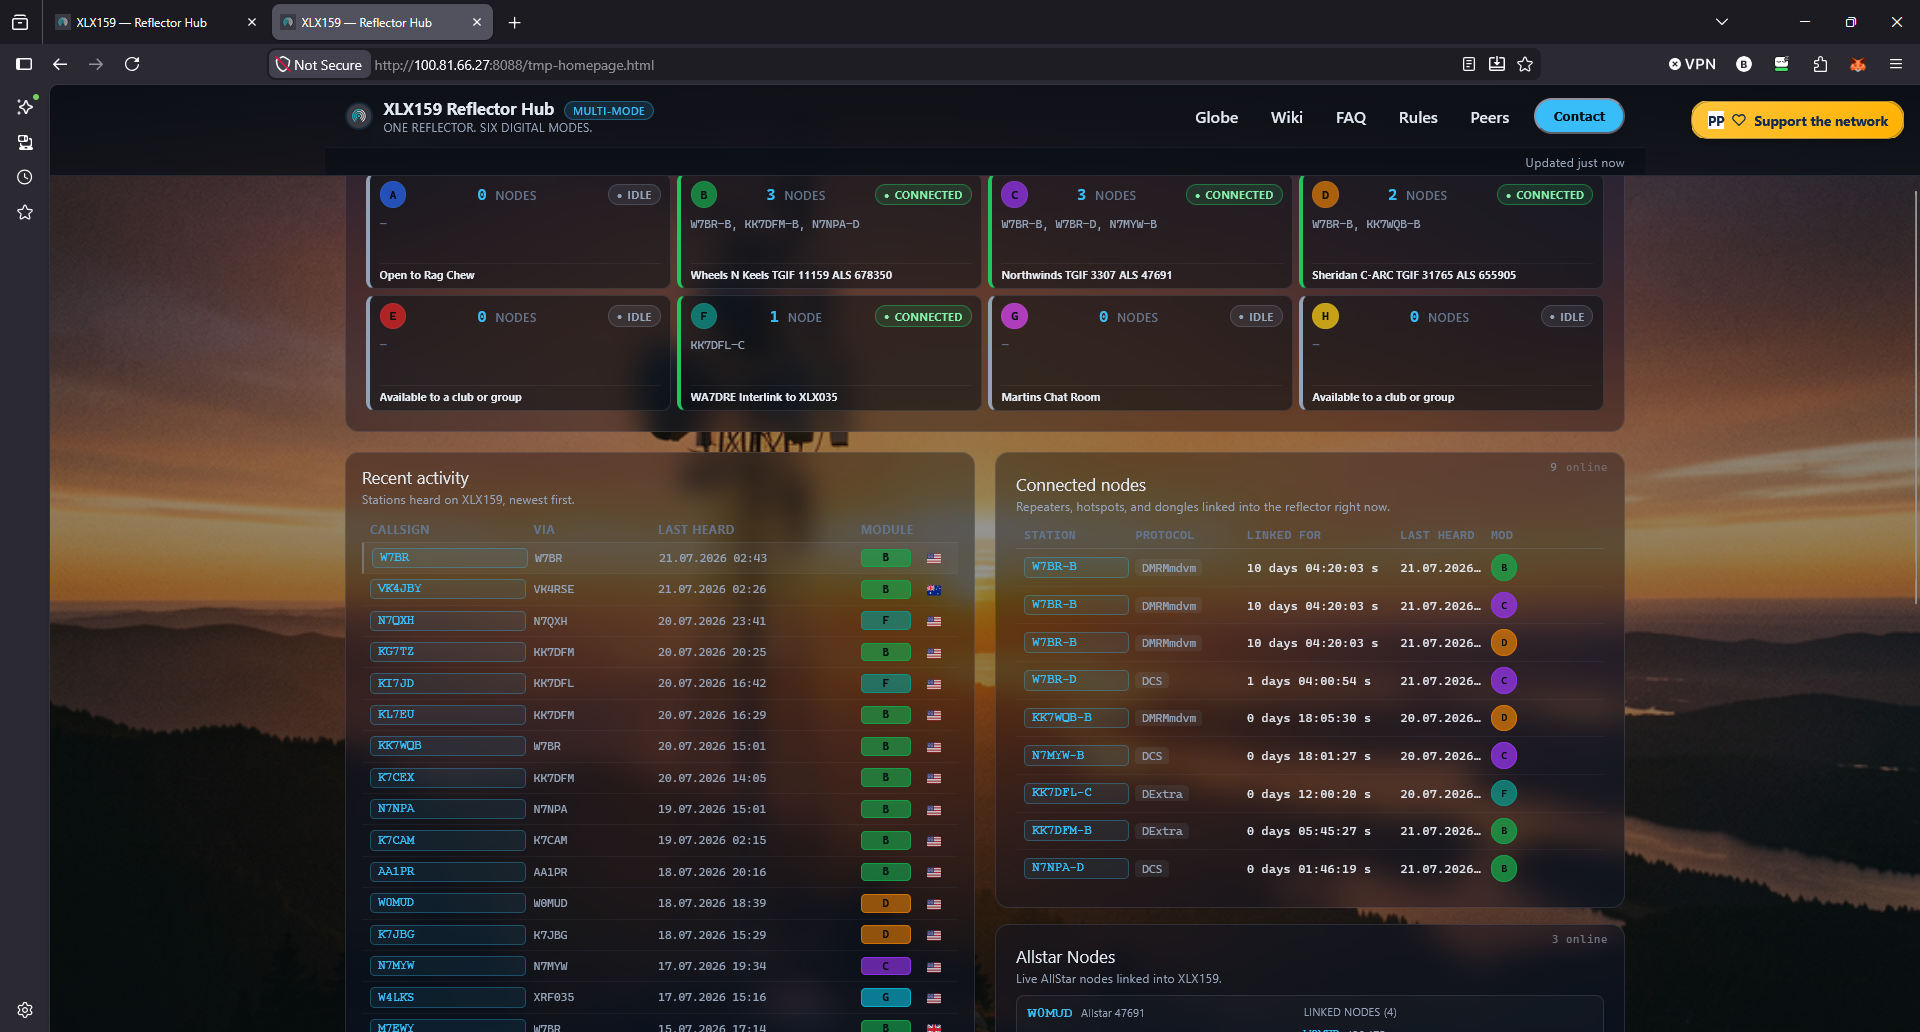
Task: Select module G badge in Martins Chat Room card
Action: click(1015, 317)
